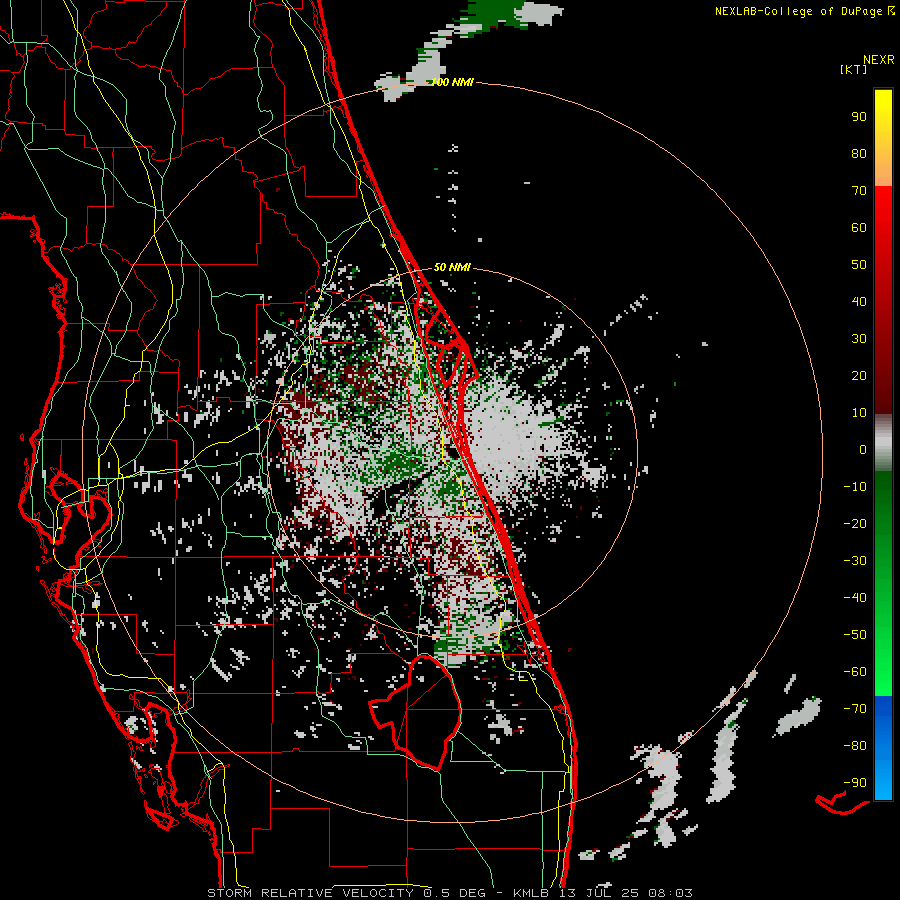The width and height of the screenshot is (900, 900).
Task: Click the positive 90 knot scale label
Action: (x=859, y=117)
